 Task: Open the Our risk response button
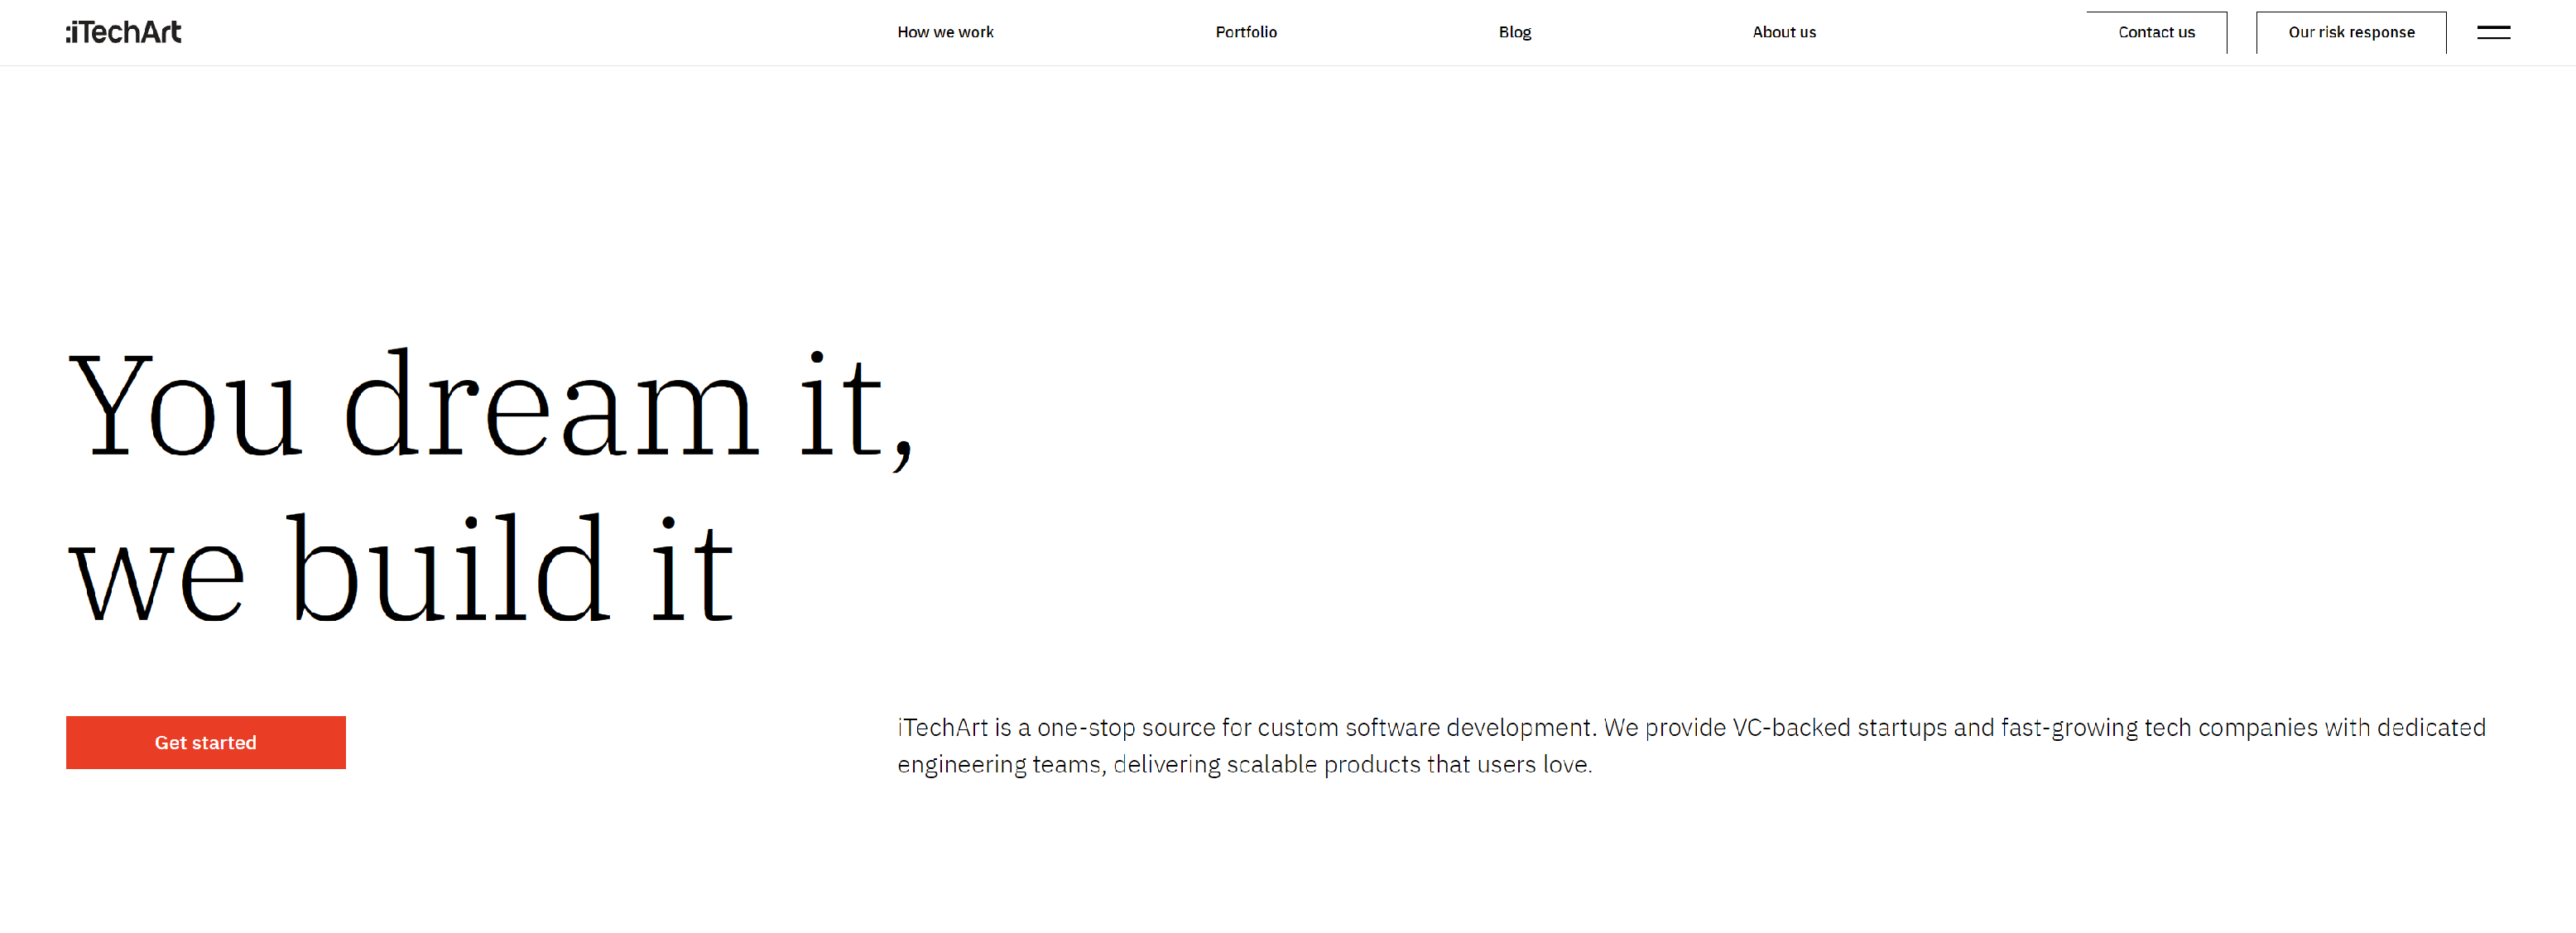tap(2351, 32)
